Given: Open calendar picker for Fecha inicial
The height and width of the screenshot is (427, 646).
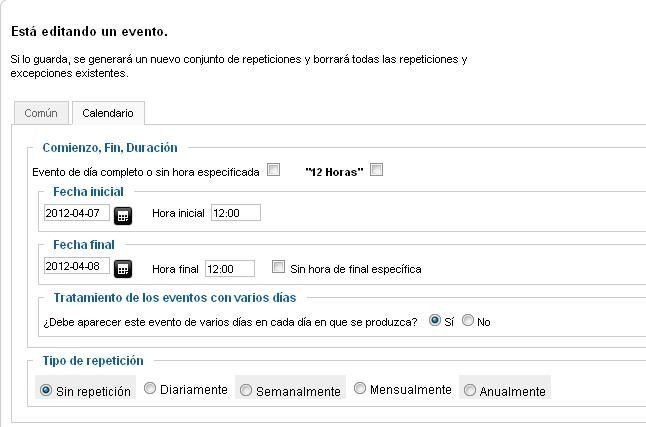Looking at the screenshot, I should pyautogui.click(x=123, y=216).
